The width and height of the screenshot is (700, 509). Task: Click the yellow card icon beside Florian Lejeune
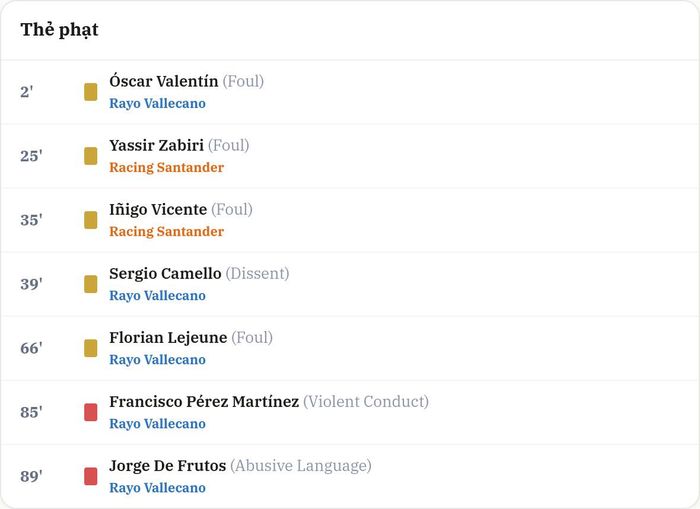tap(91, 348)
